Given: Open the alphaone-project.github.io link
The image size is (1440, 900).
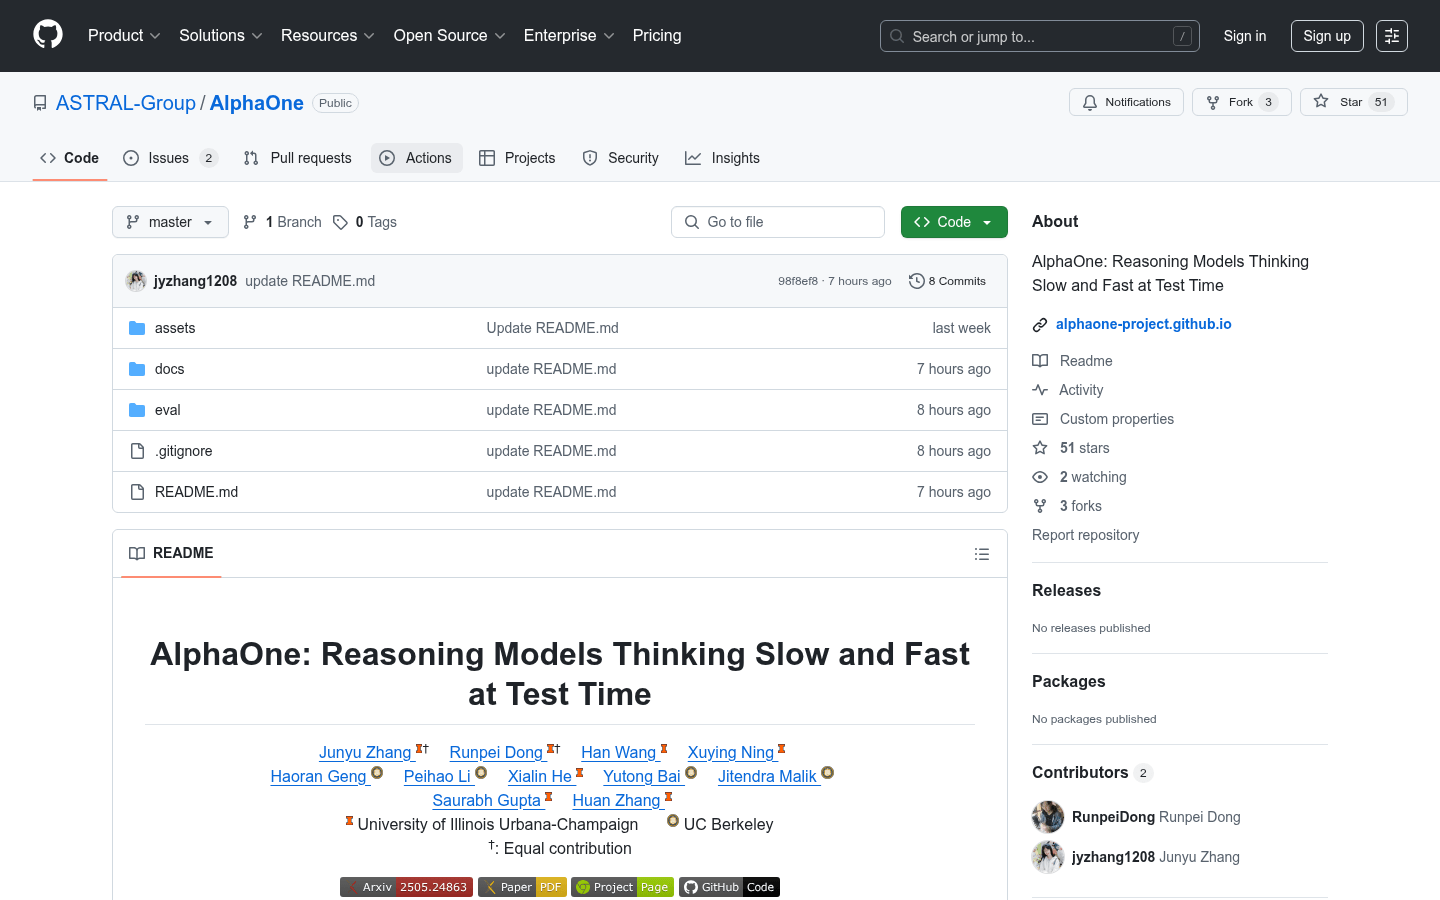Looking at the screenshot, I should pos(1143,324).
